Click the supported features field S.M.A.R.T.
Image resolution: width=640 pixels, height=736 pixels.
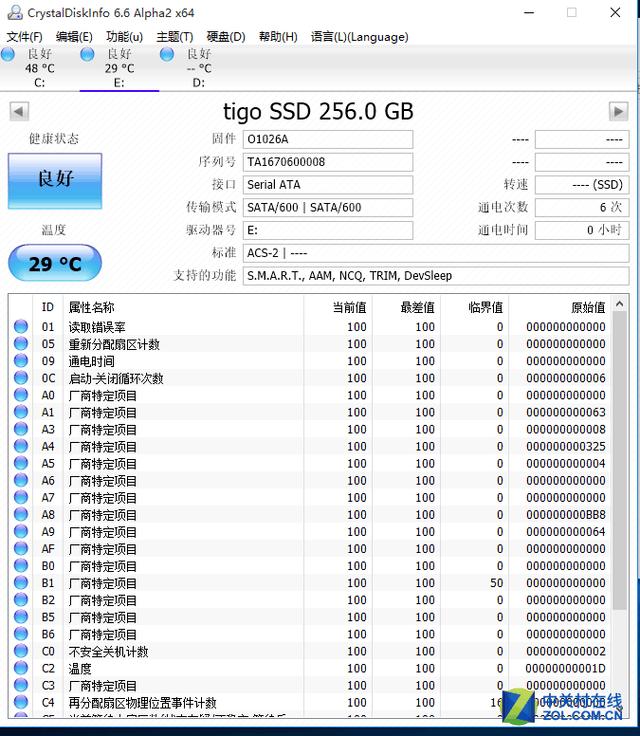[x=436, y=276]
